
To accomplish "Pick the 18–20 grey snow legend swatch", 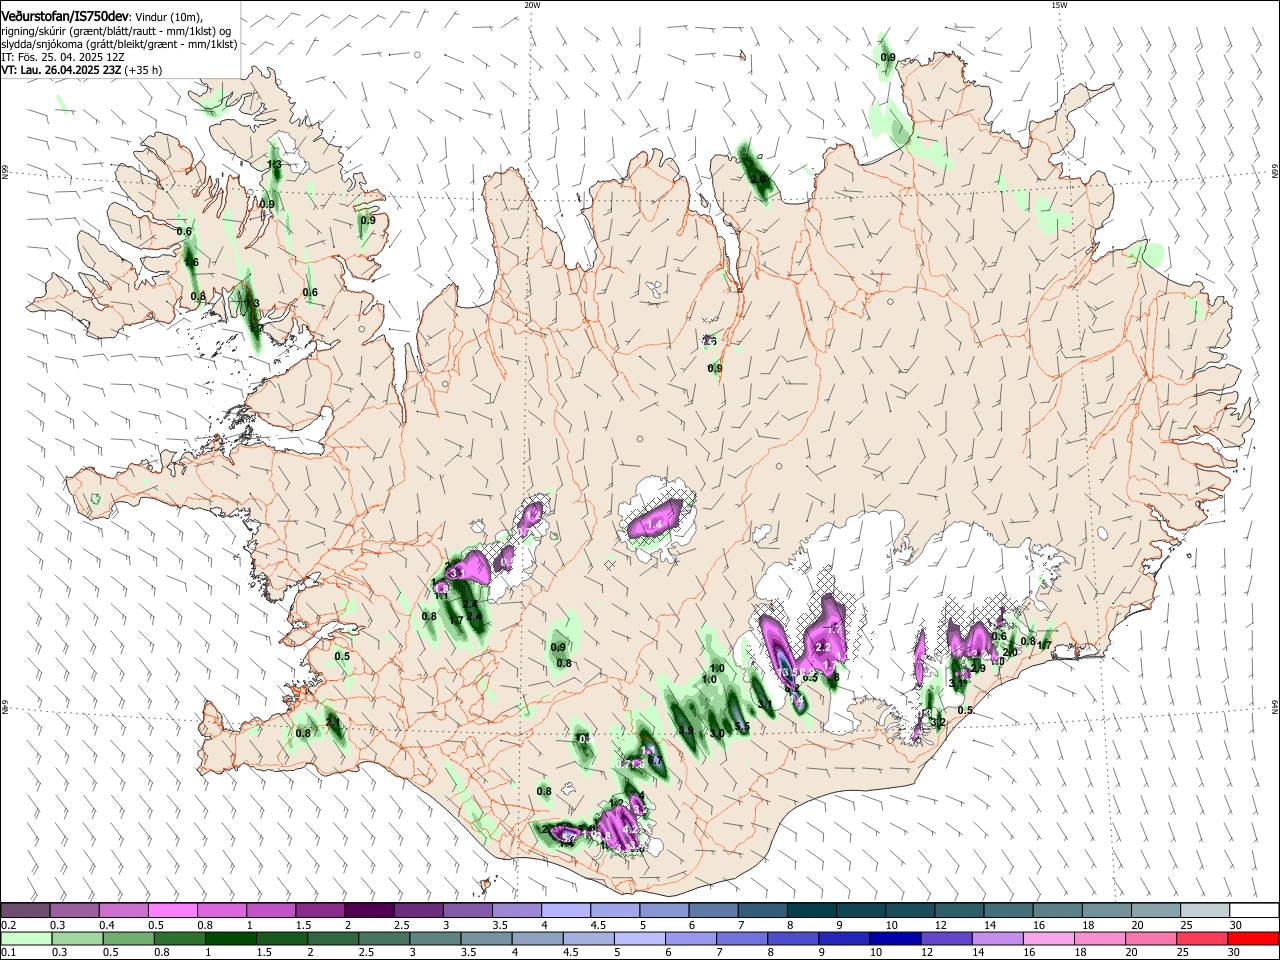I will (1107, 910).
